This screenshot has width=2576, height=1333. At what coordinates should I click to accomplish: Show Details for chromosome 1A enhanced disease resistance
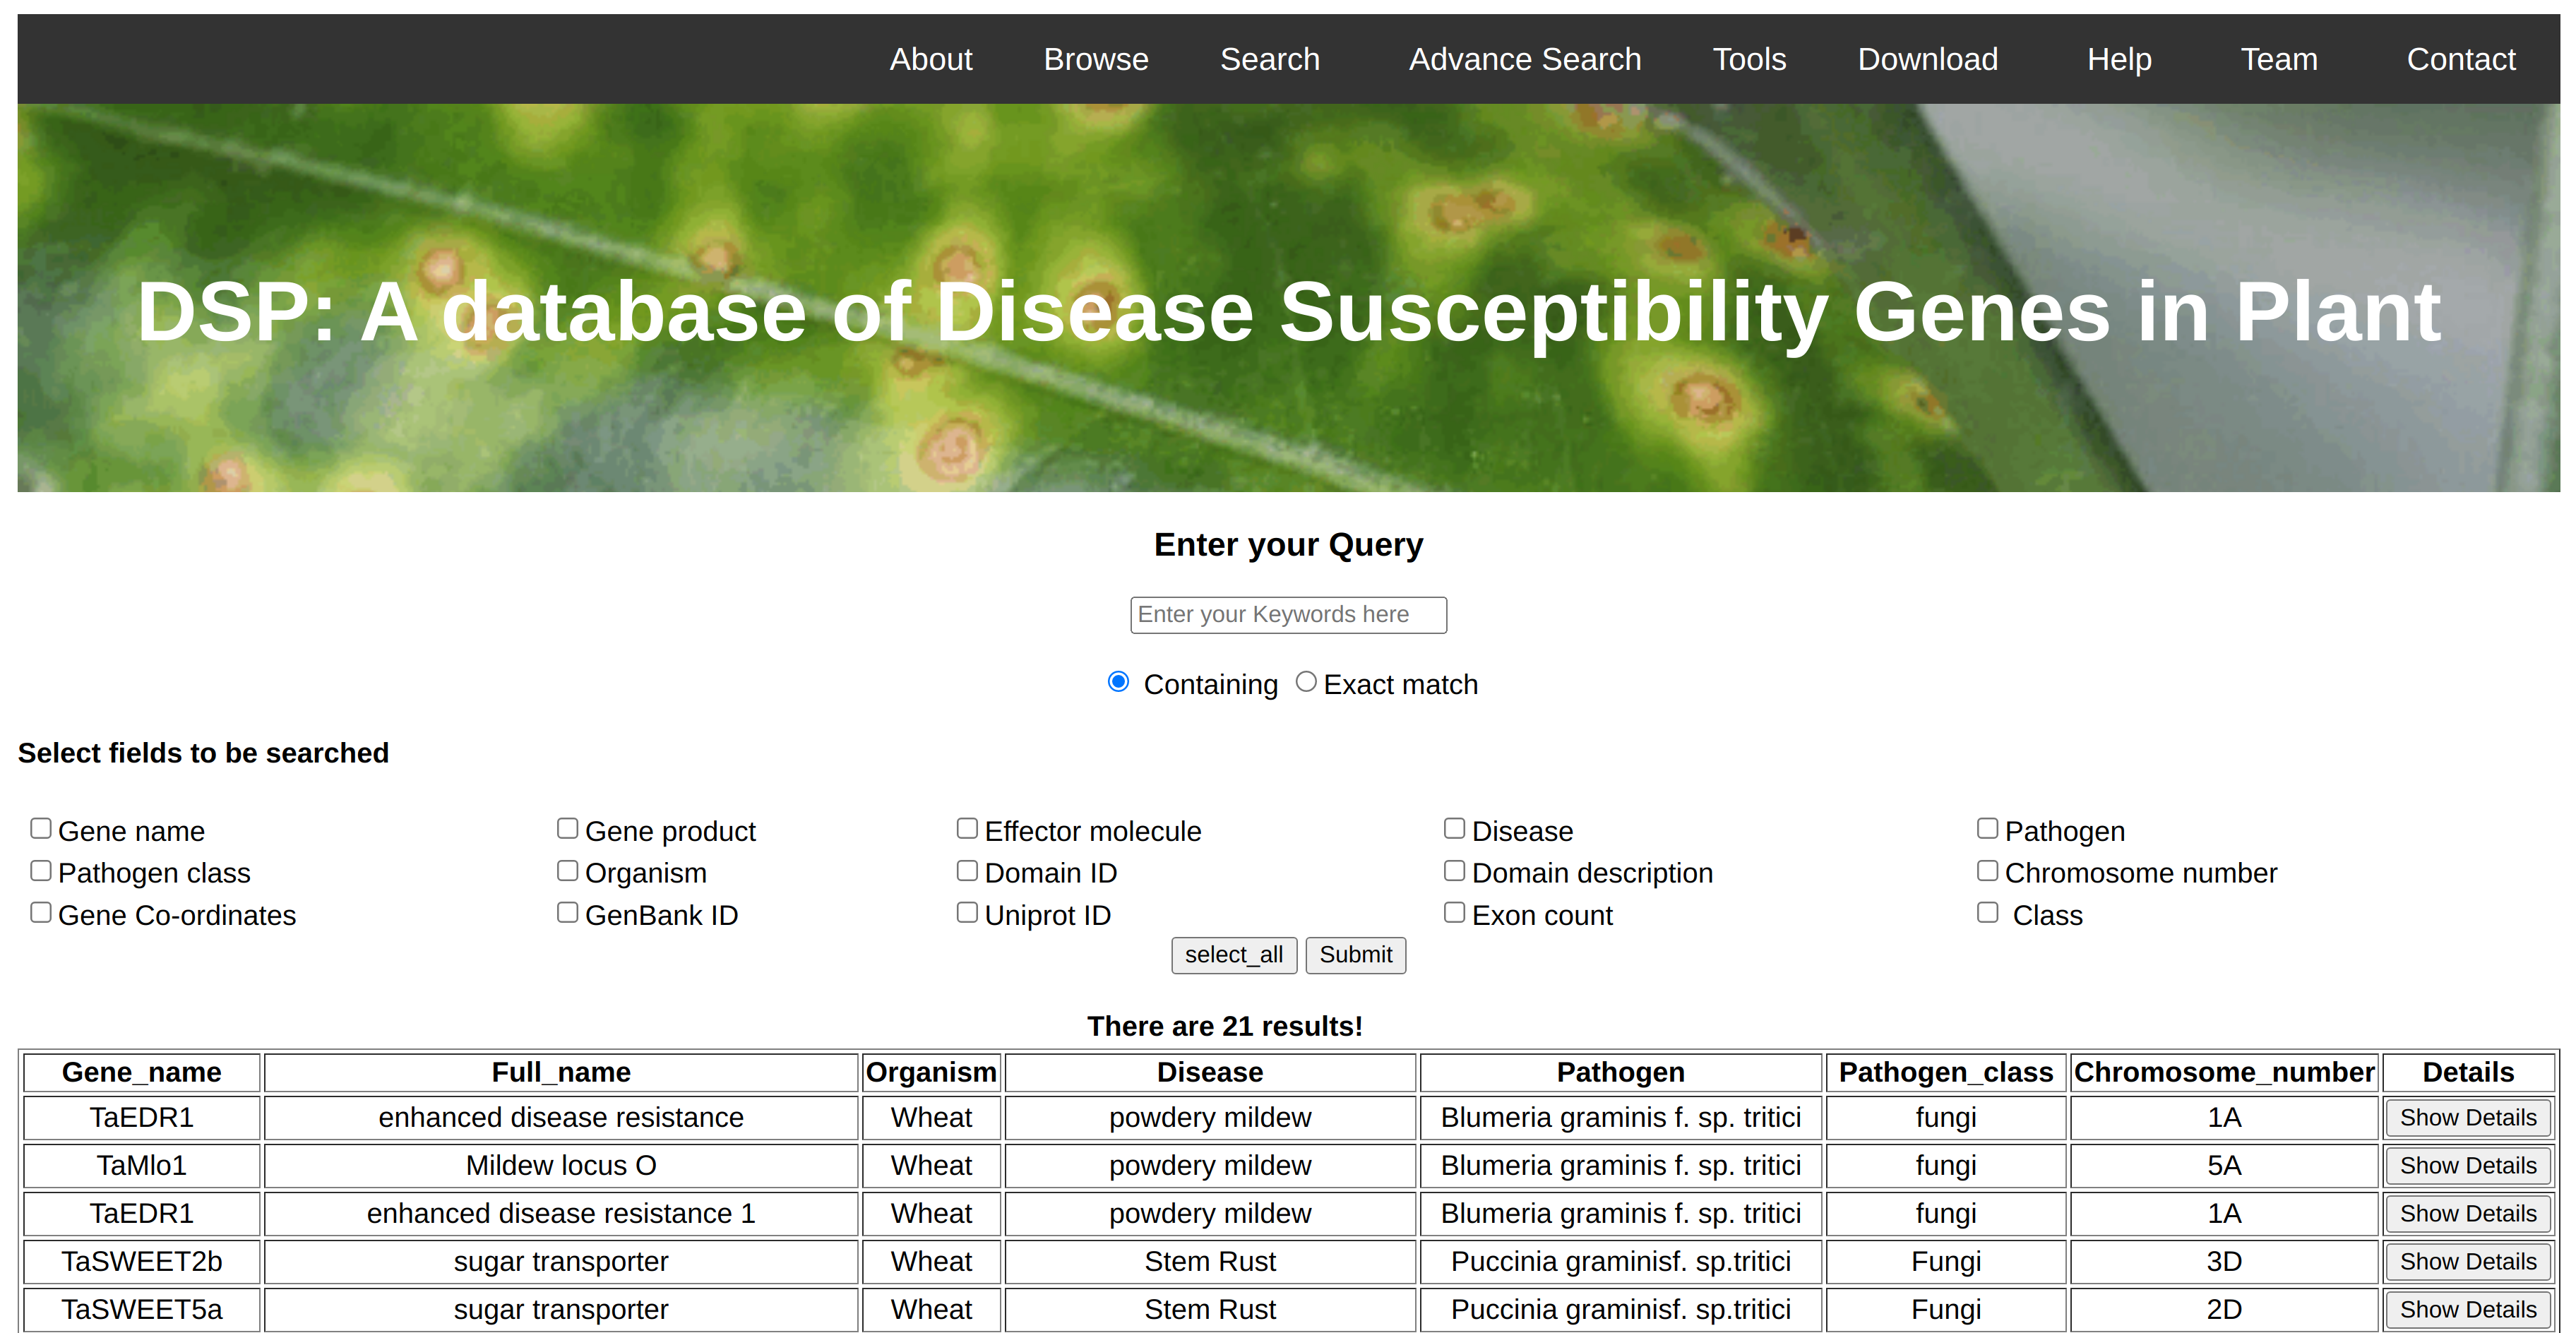coord(2467,1117)
